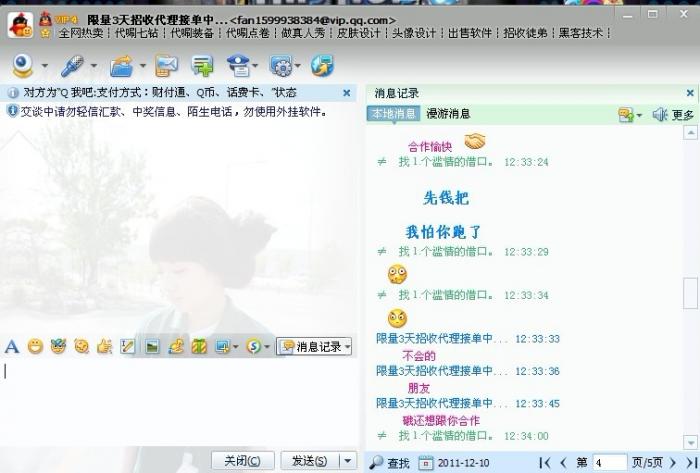
Task: Start voice call with microphone icon
Action: (x=72, y=66)
